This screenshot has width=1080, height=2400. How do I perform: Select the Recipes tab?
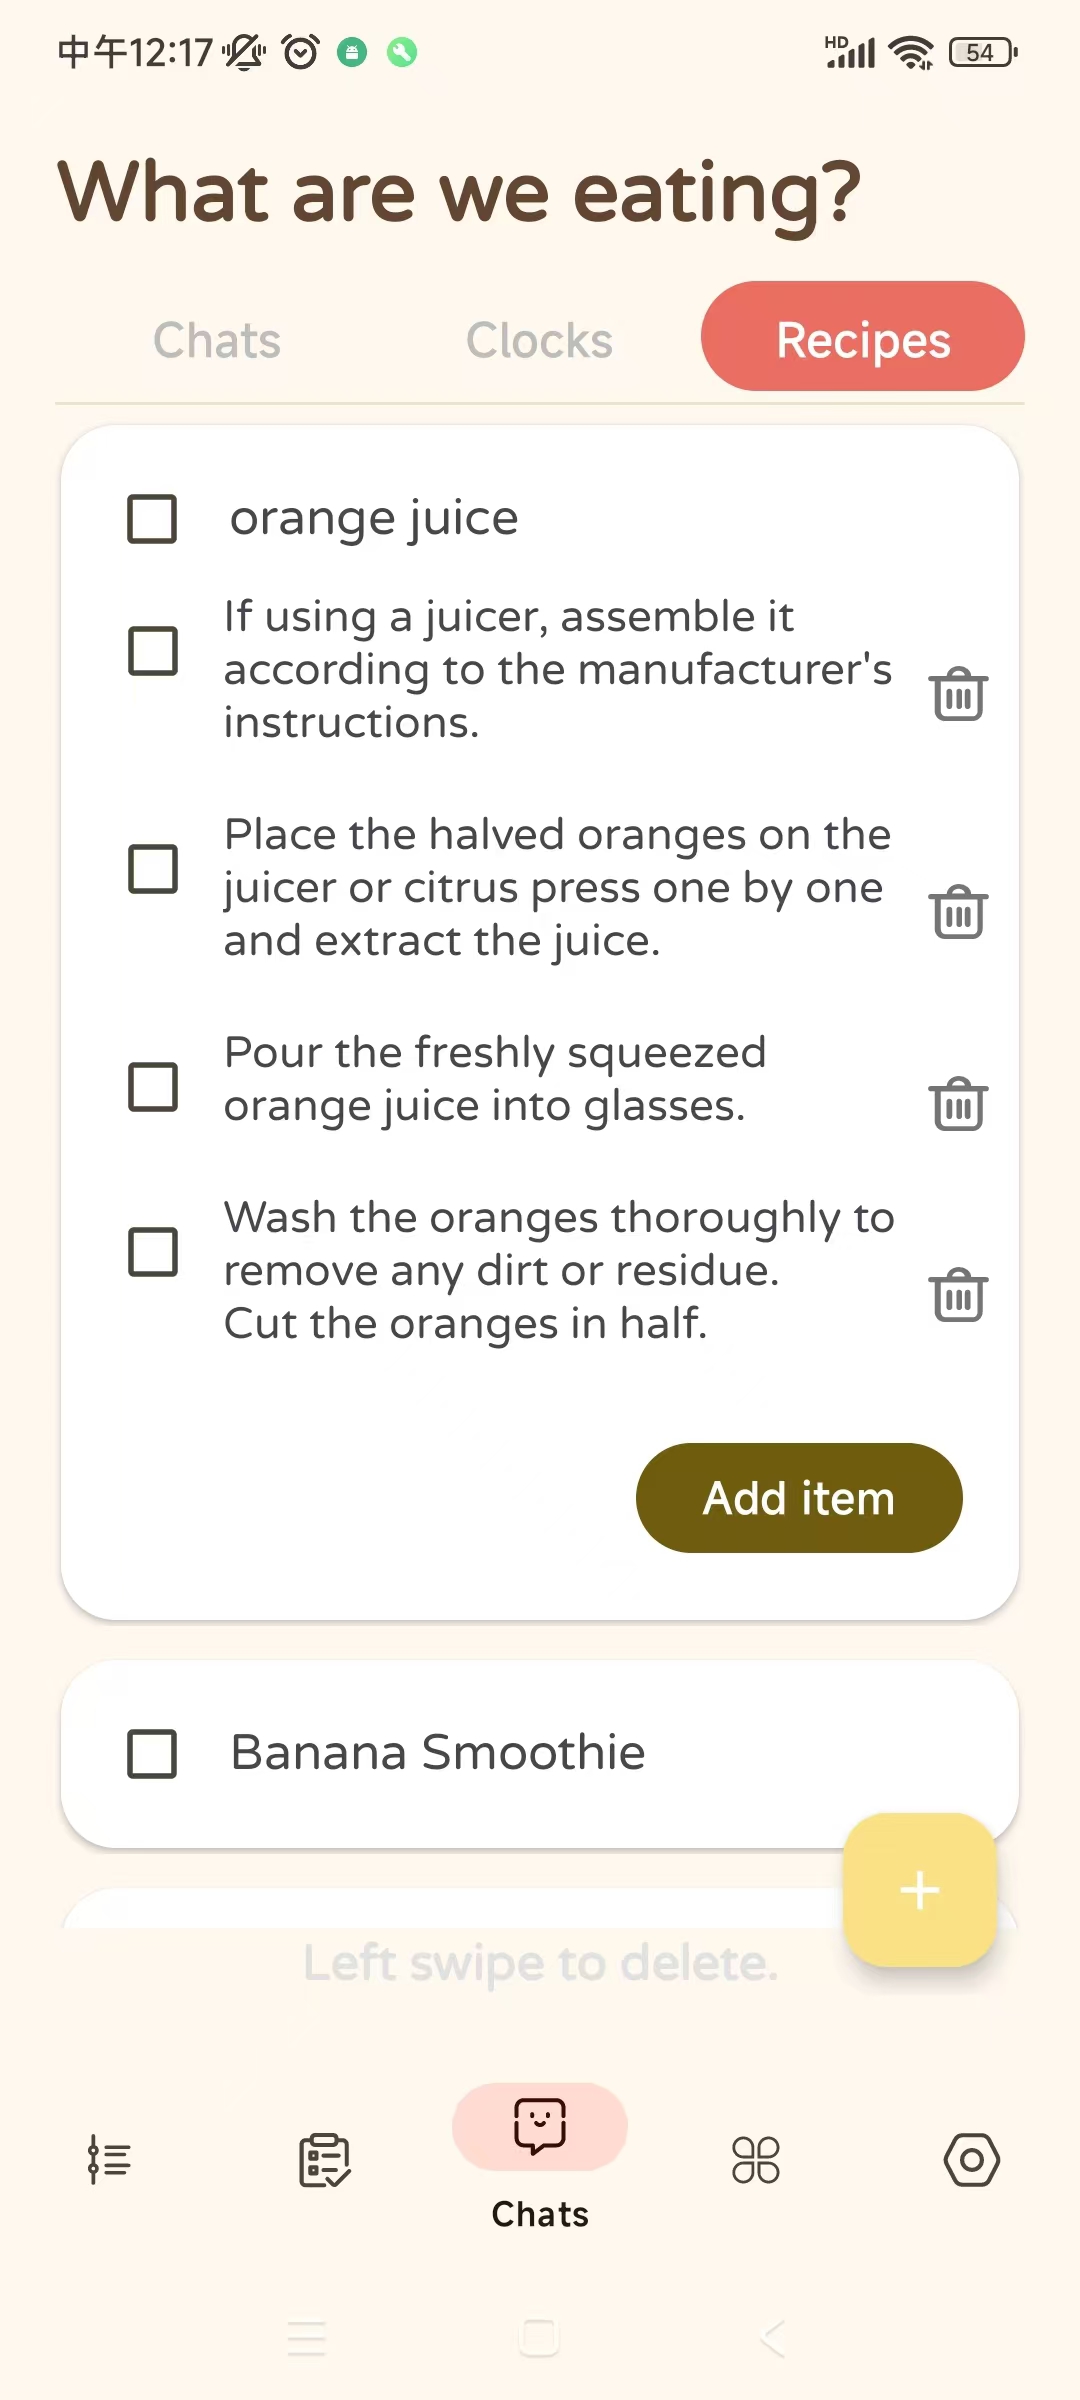click(x=863, y=336)
